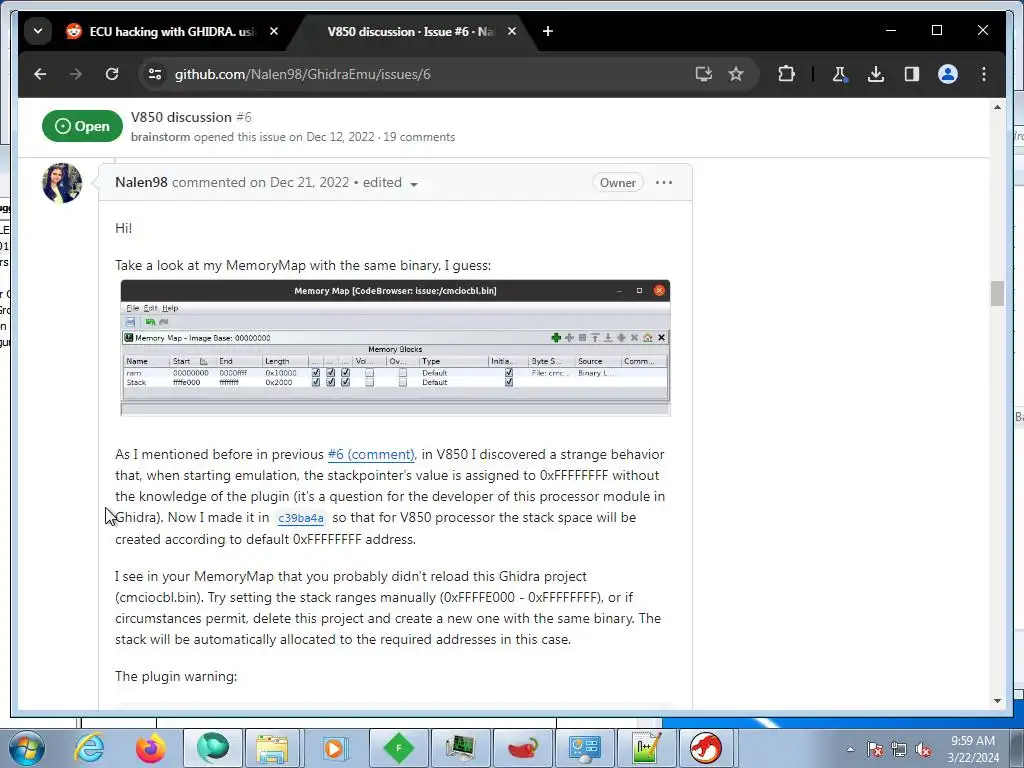Open the Extensions puzzle icon

786,74
